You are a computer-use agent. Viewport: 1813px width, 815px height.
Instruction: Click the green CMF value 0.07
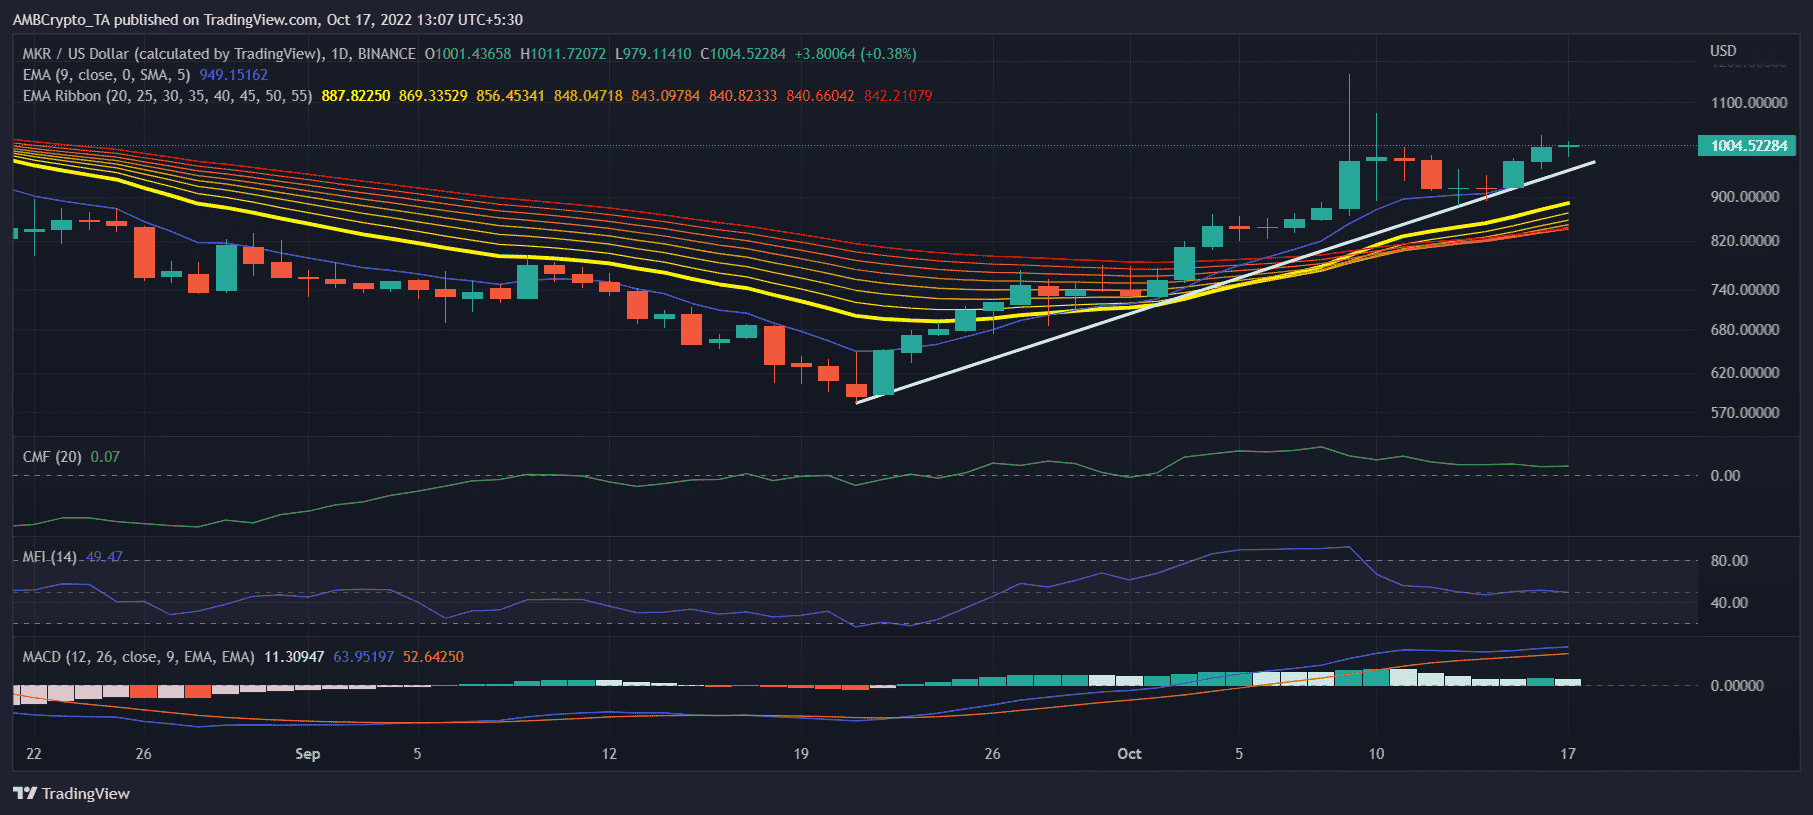[105, 457]
